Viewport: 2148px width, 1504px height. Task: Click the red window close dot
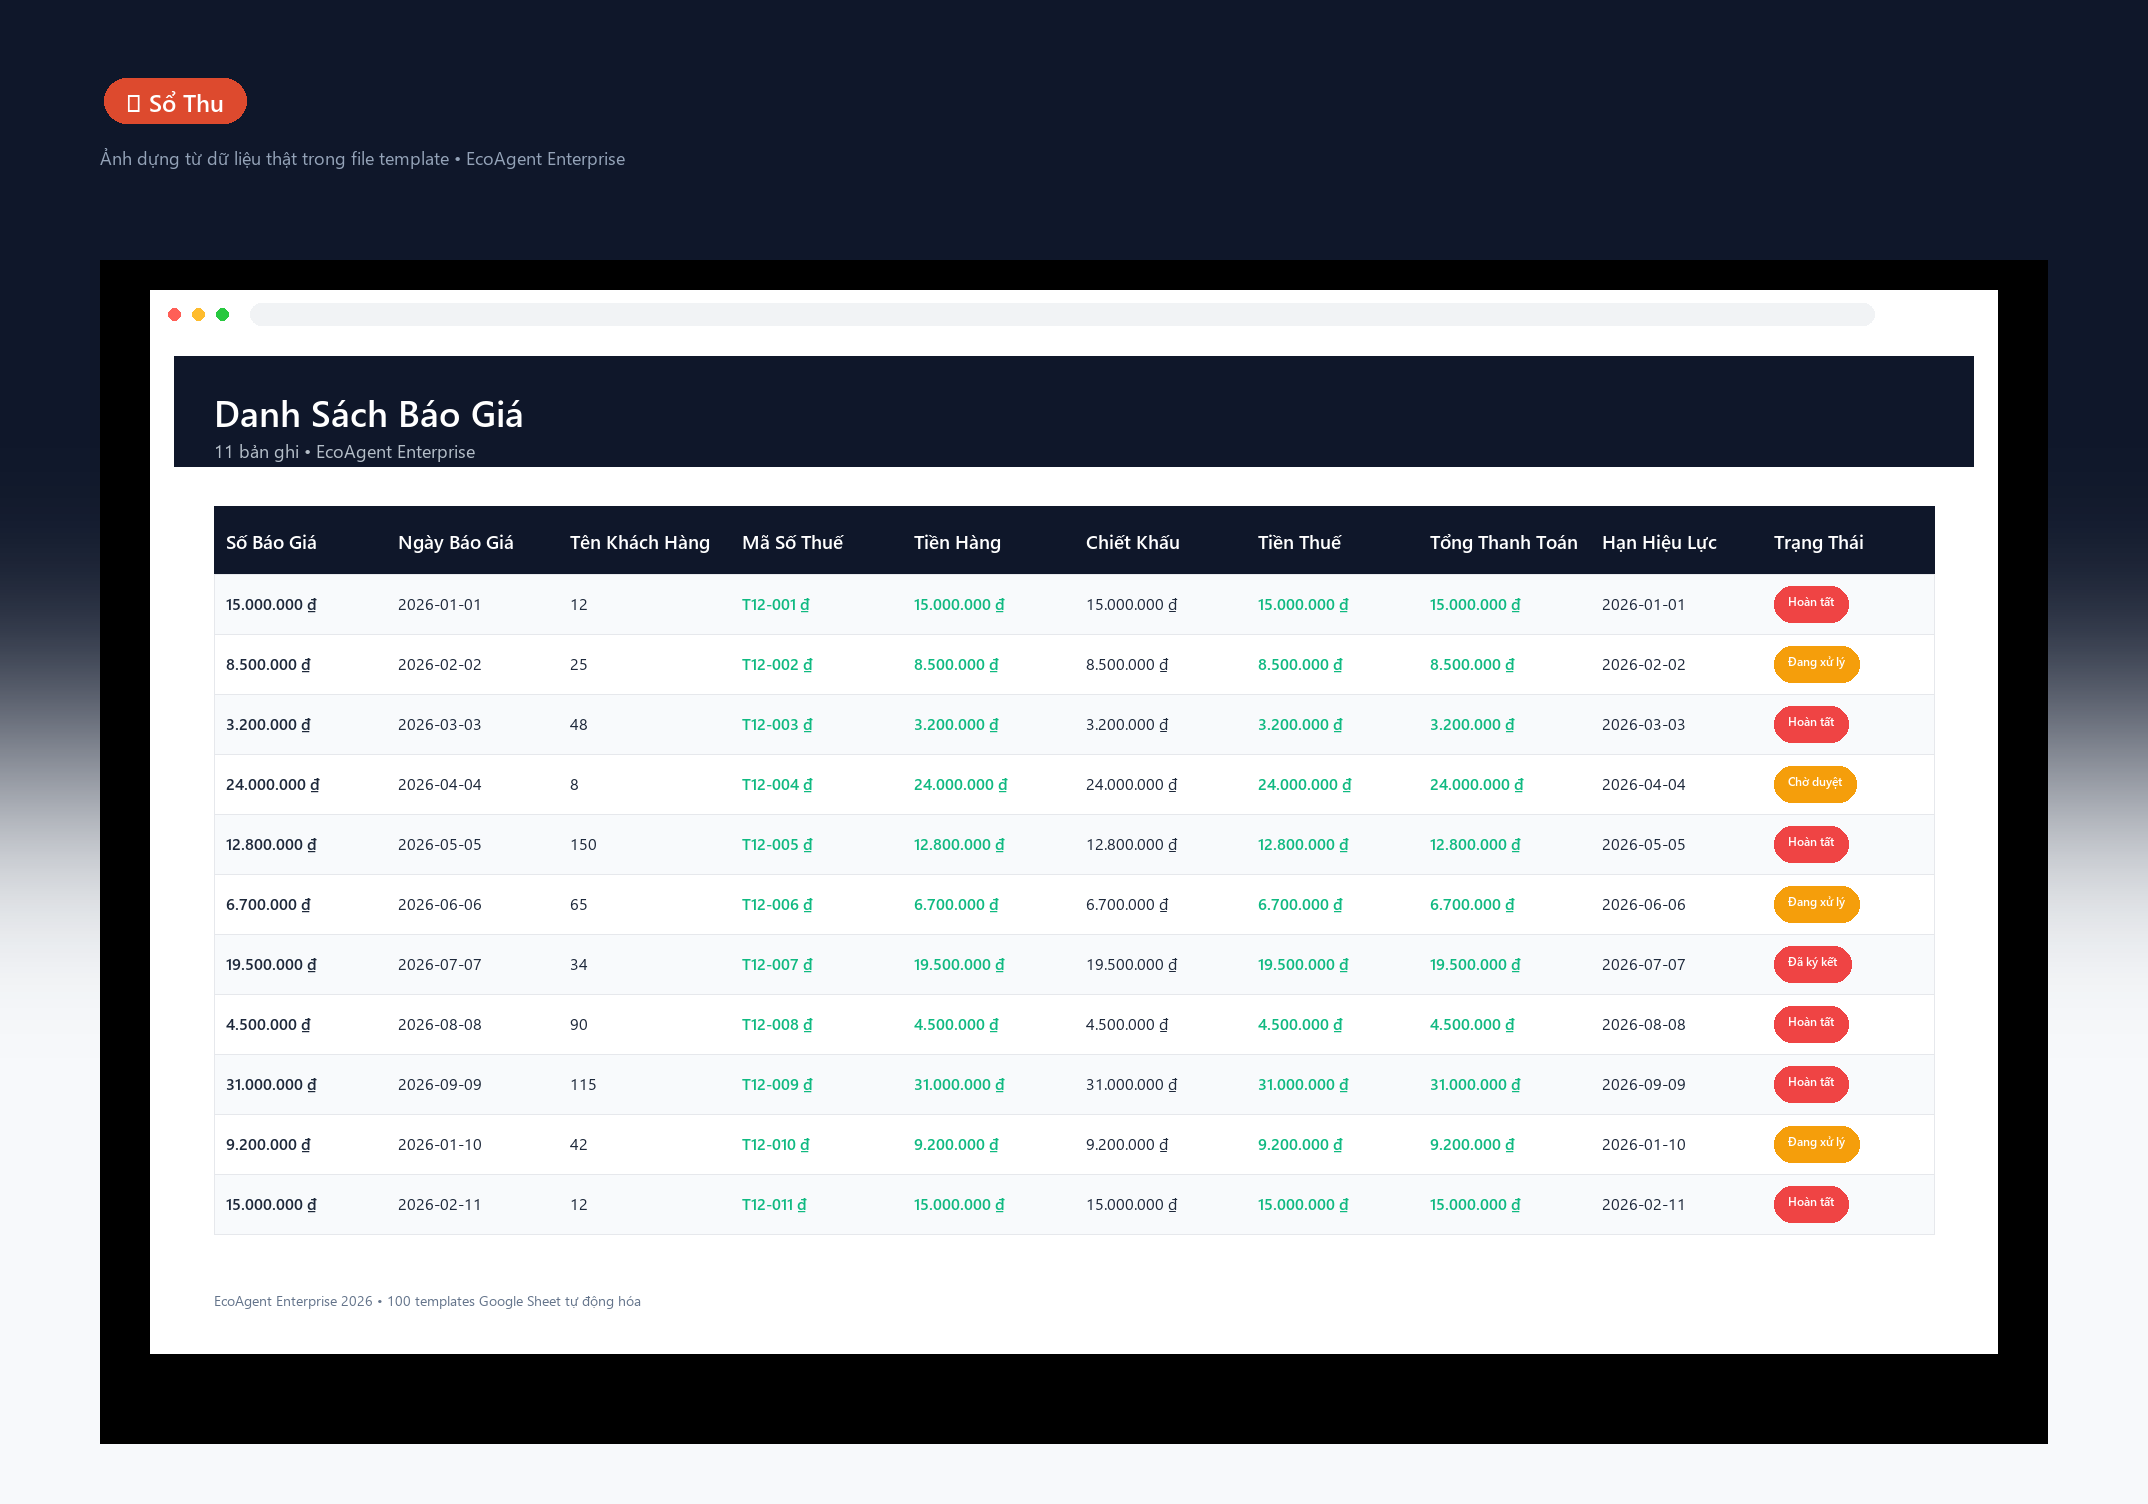pos(175,315)
